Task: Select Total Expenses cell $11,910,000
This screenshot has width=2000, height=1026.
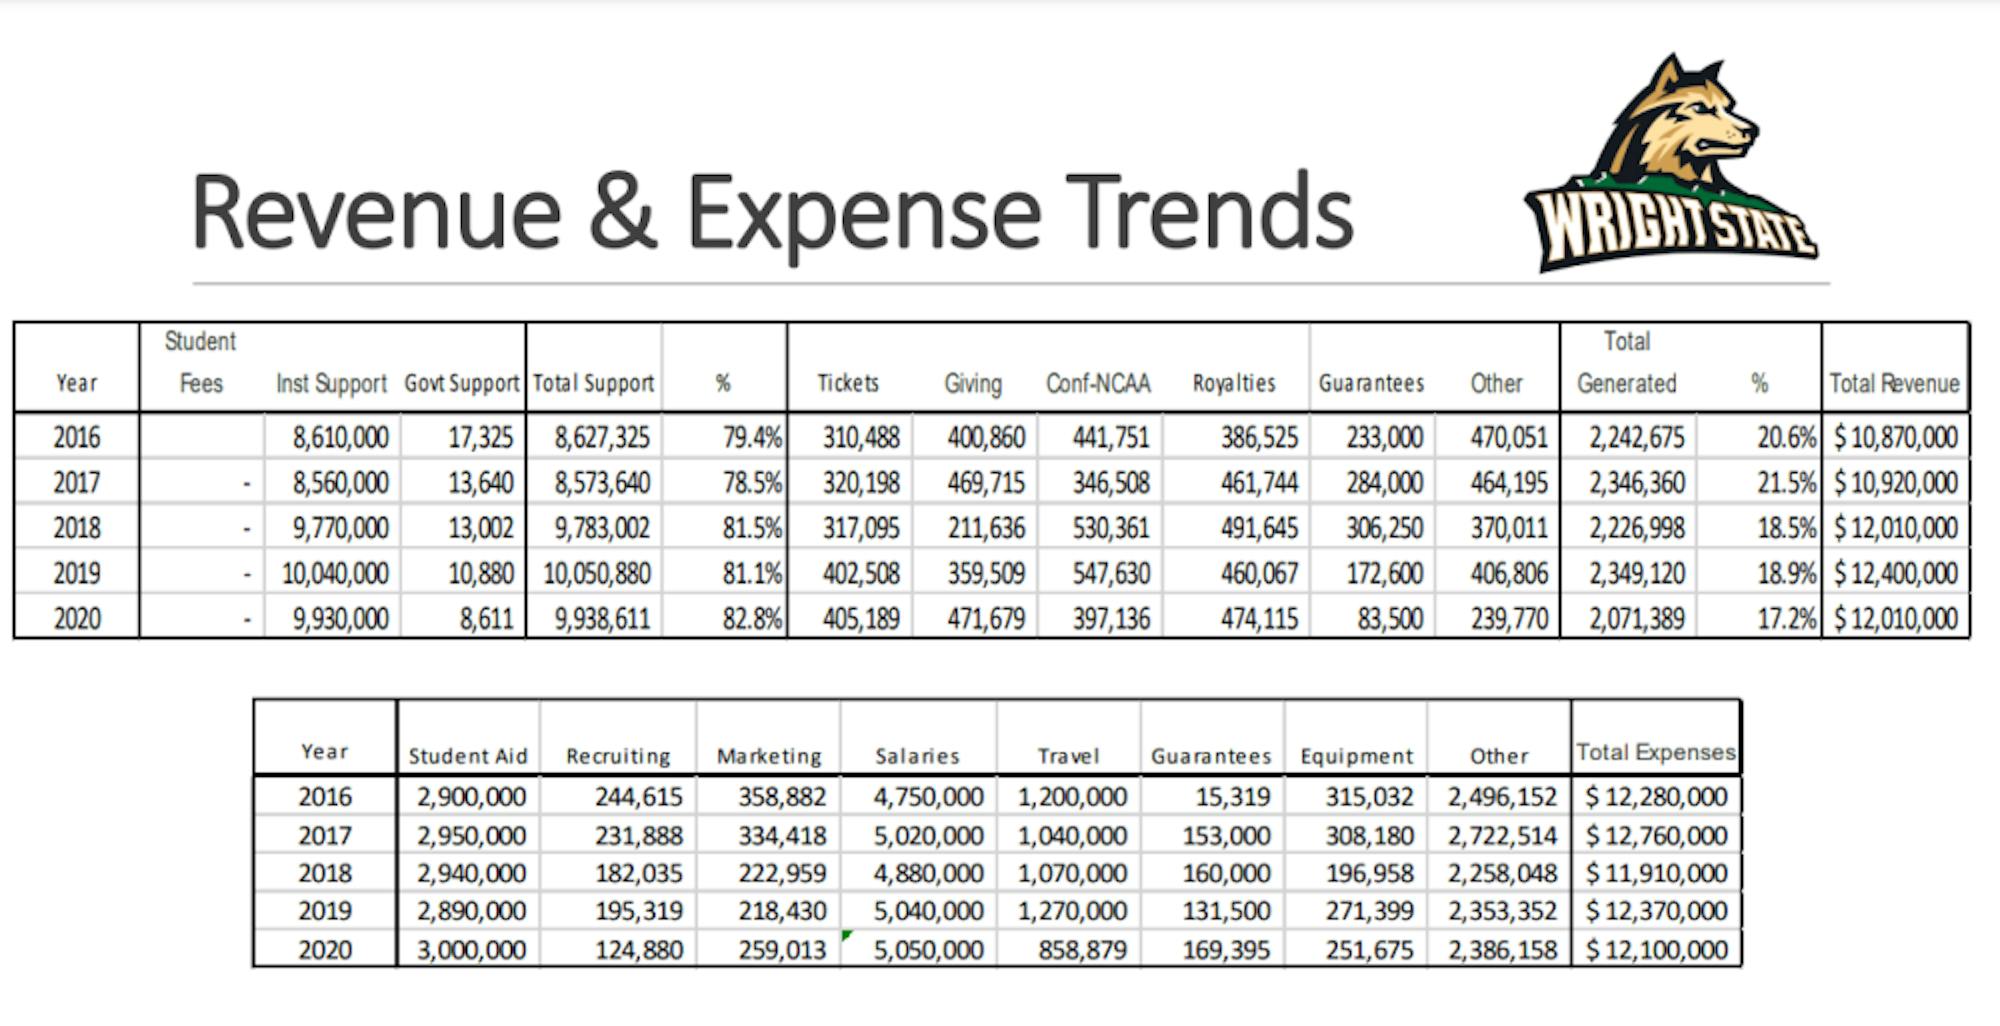Action: 1657,874
